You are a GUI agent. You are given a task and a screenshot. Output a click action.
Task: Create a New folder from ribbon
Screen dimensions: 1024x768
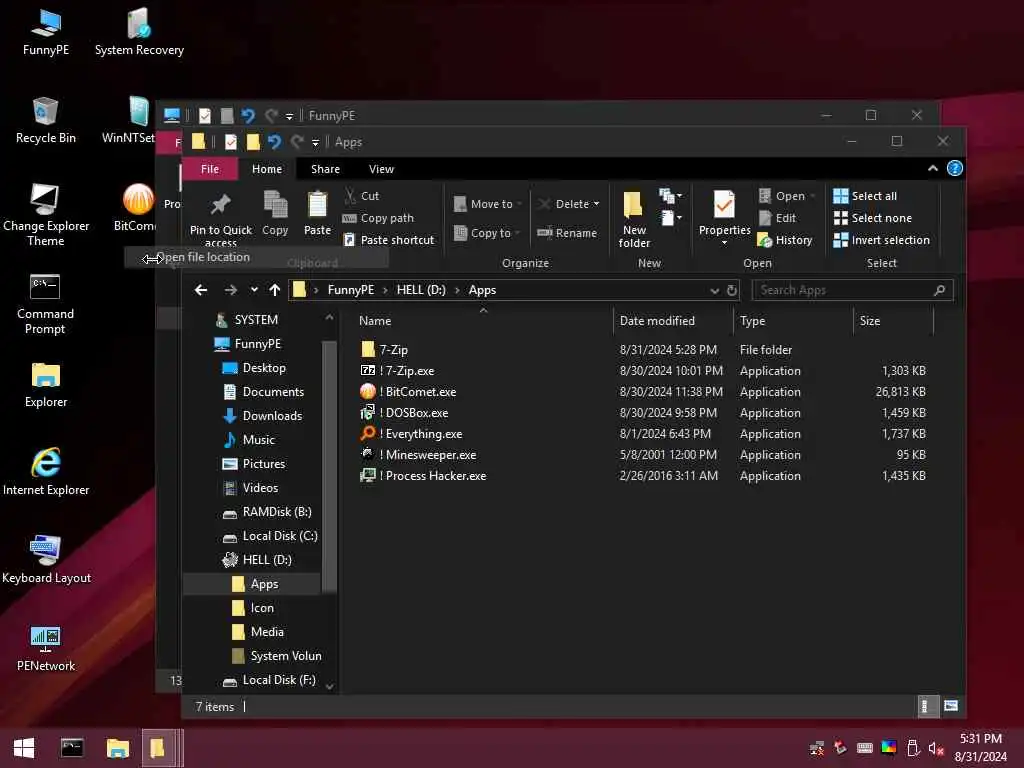(x=634, y=219)
